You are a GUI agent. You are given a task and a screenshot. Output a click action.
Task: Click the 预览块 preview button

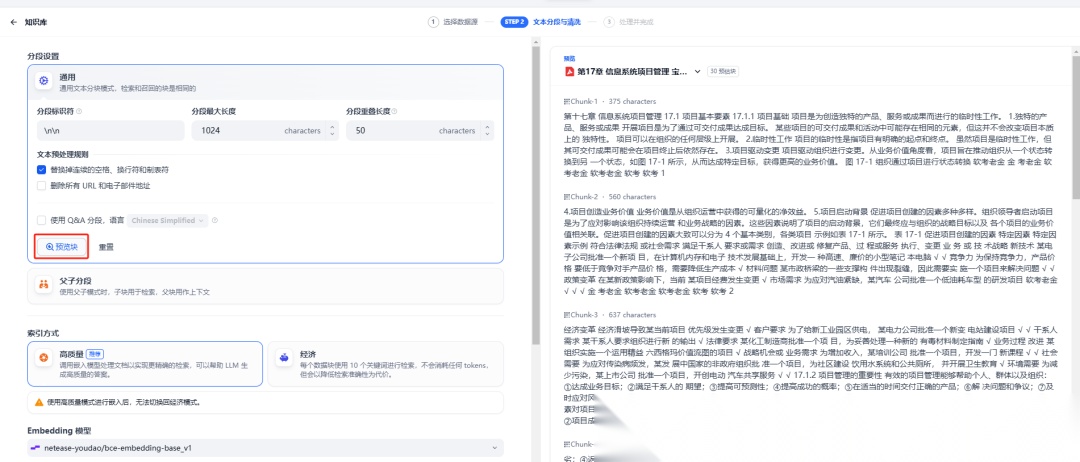[62, 246]
